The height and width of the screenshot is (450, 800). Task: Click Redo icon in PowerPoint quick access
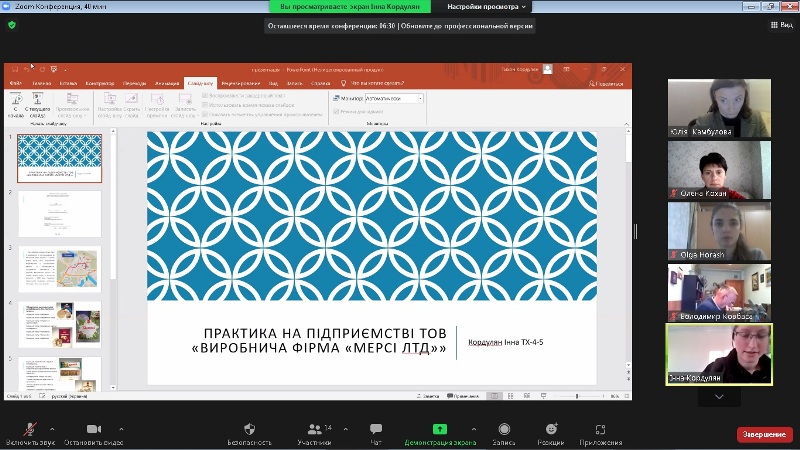click(x=42, y=69)
